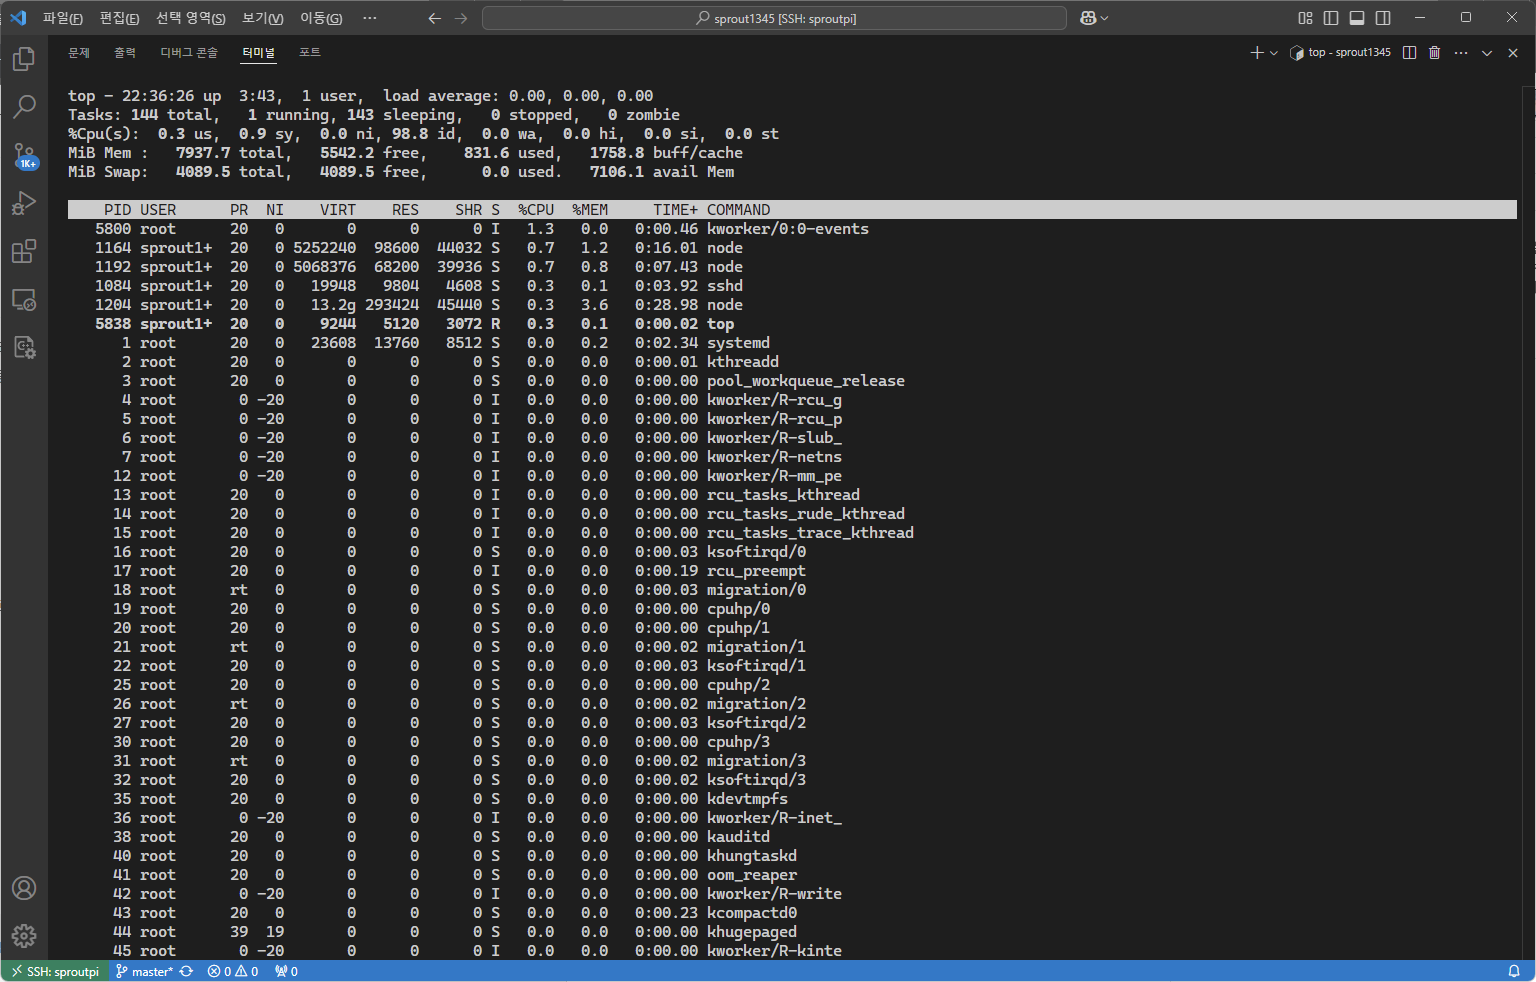Click the kworker/0:0-events process row

click(x=792, y=229)
